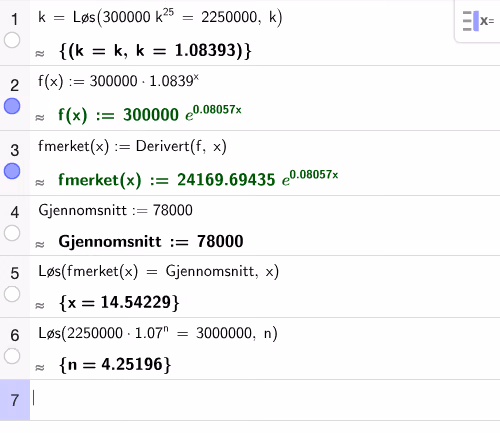500x433 pixels.
Task: Click result {x = 14.54229}
Action: tap(119, 303)
